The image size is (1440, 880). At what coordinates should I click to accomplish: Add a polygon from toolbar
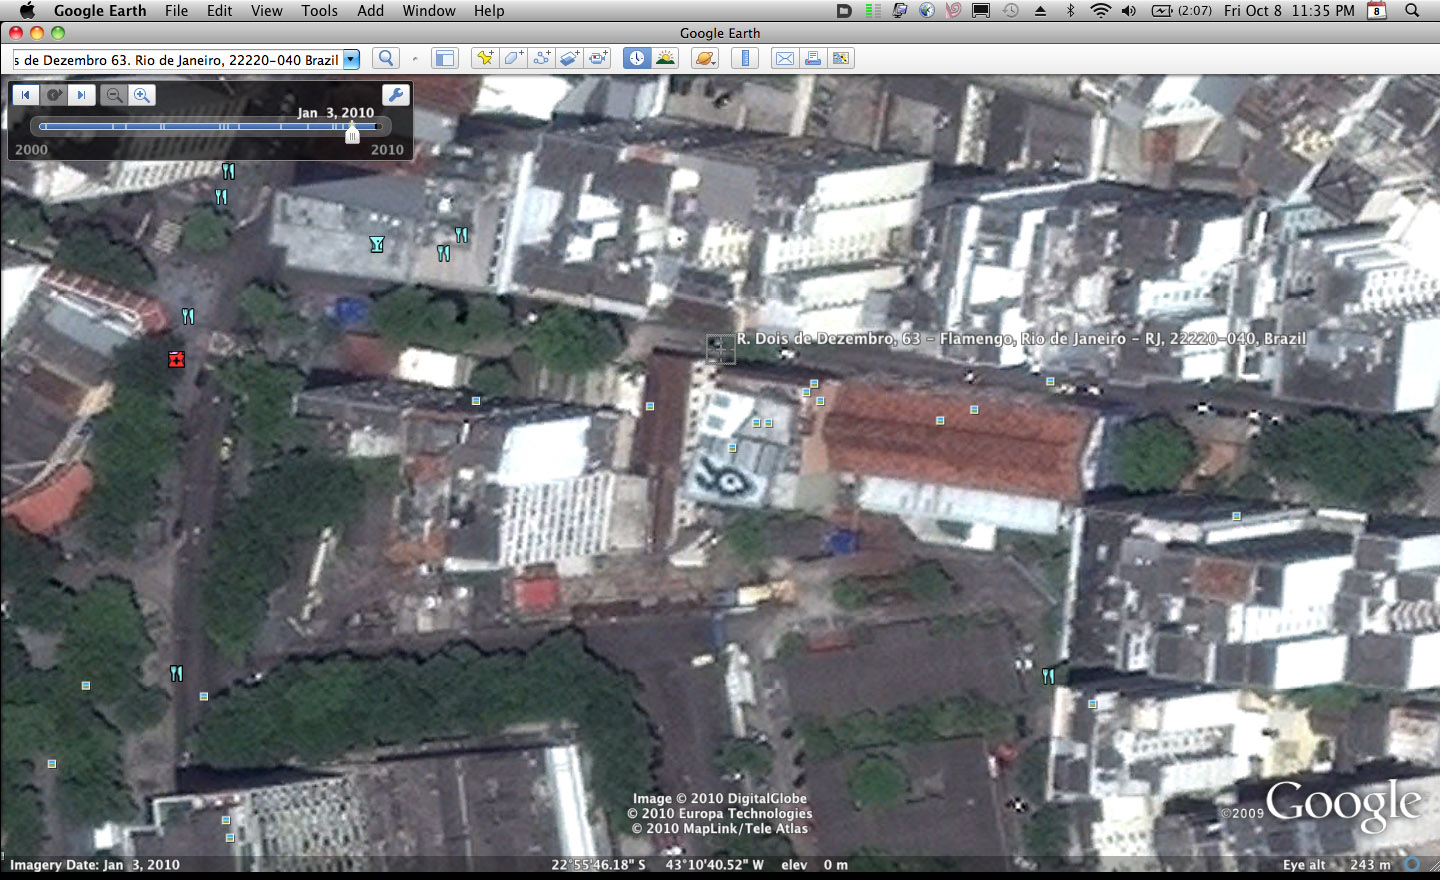(x=513, y=59)
